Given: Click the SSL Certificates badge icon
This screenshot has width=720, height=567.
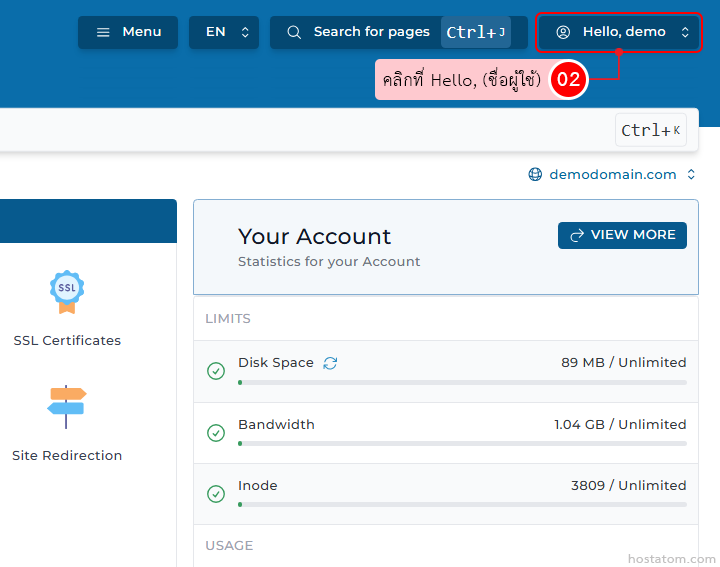Looking at the screenshot, I should click(x=67, y=291).
